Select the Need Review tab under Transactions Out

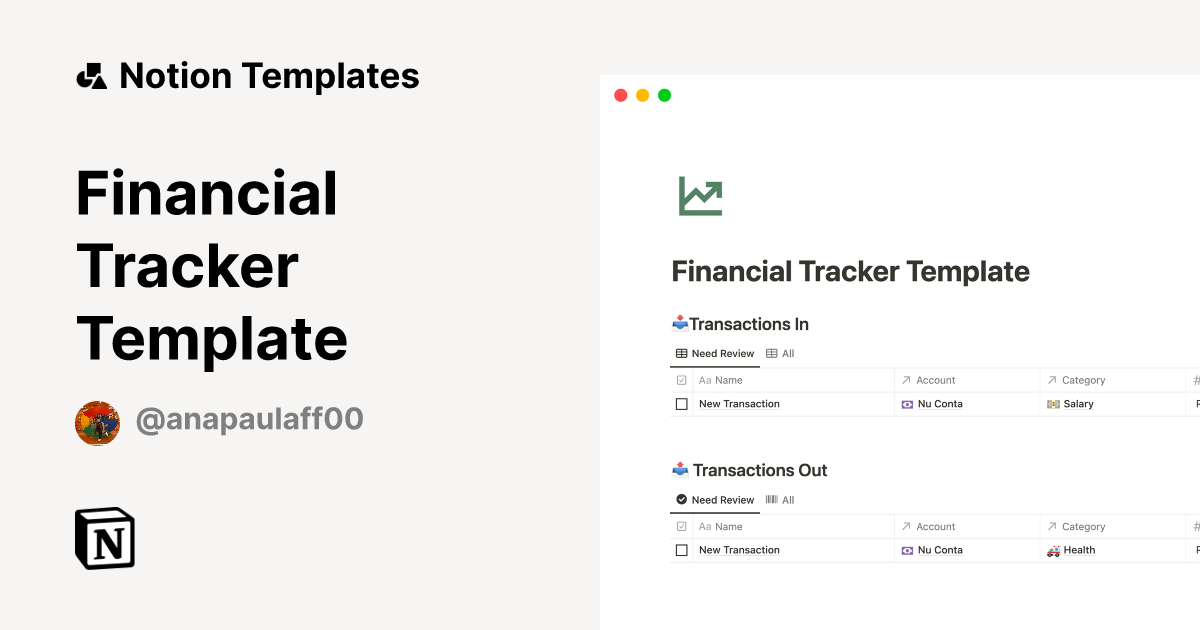715,499
